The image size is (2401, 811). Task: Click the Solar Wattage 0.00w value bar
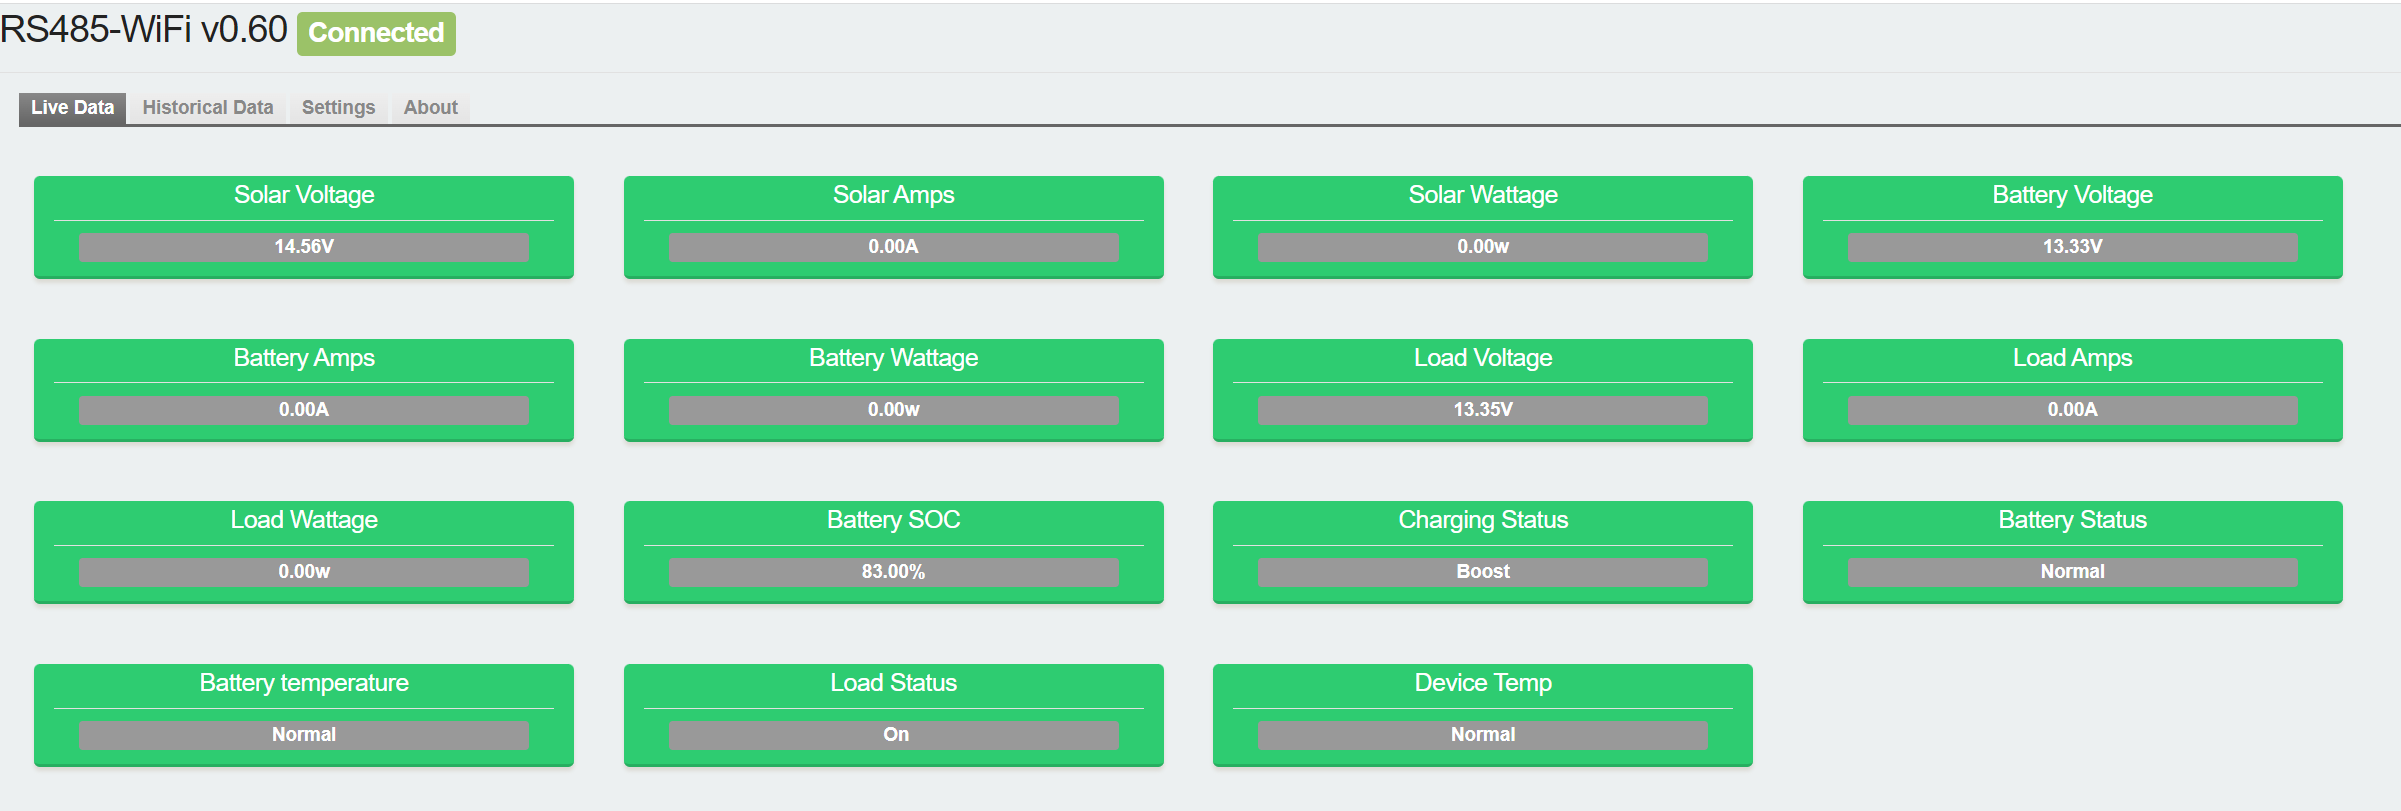click(1483, 247)
